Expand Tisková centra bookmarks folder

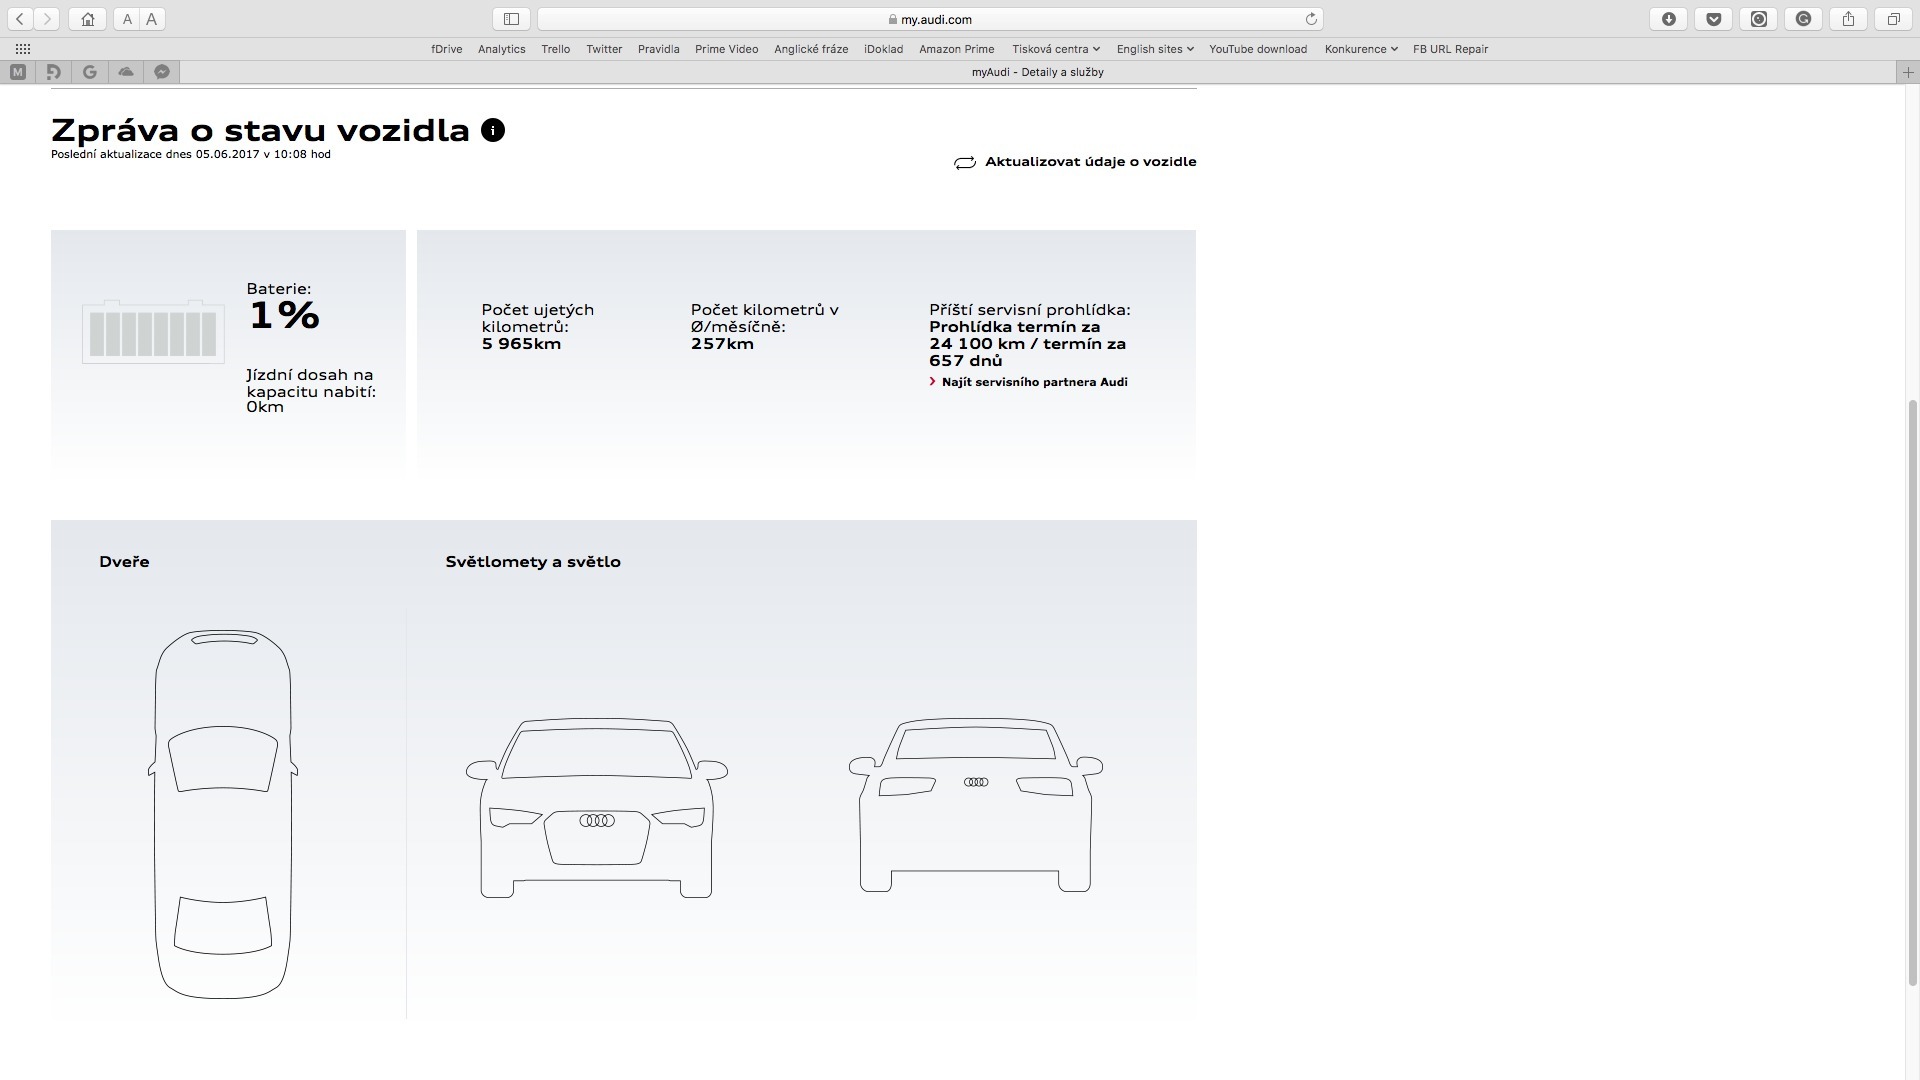pyautogui.click(x=1055, y=49)
